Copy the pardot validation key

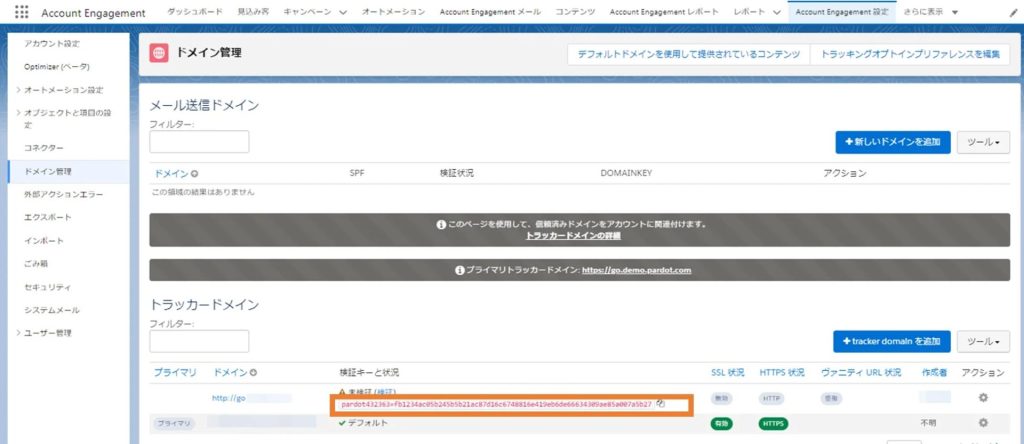[660, 404]
